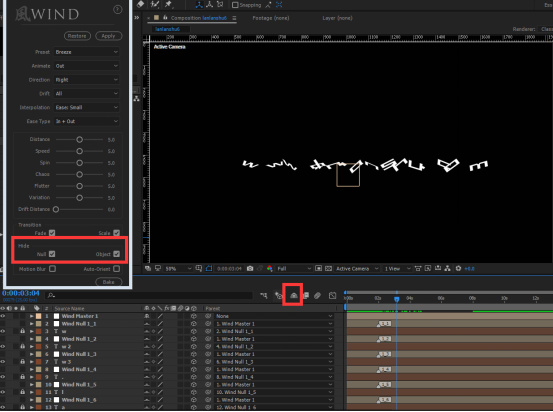Adjust the Distance slider handle
The width and height of the screenshot is (553, 412).
coord(80,140)
